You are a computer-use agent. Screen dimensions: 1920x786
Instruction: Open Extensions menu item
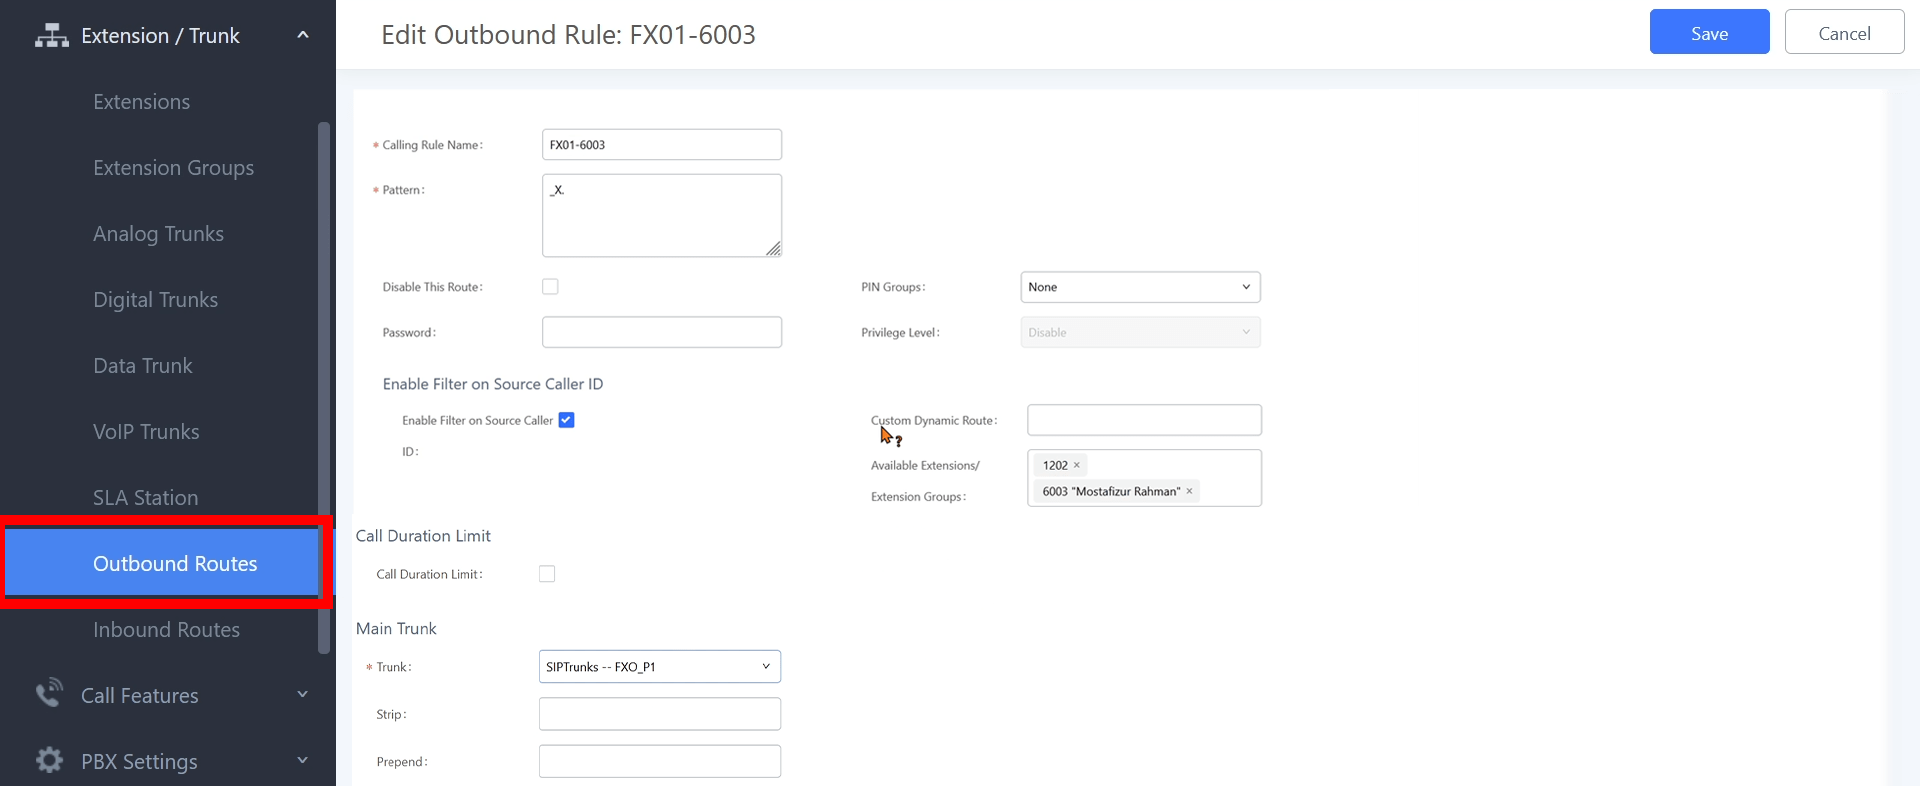point(142,102)
